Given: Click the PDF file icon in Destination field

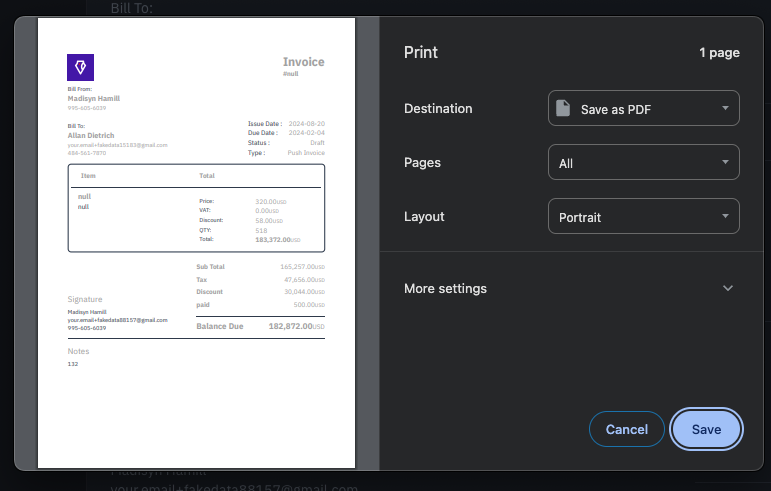Looking at the screenshot, I should 564,108.
